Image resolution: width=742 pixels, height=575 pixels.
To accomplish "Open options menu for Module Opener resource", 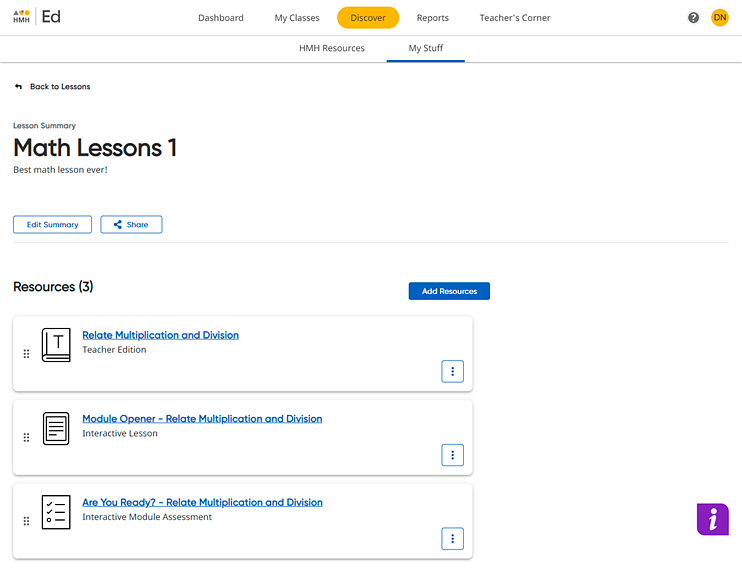I will tap(452, 455).
